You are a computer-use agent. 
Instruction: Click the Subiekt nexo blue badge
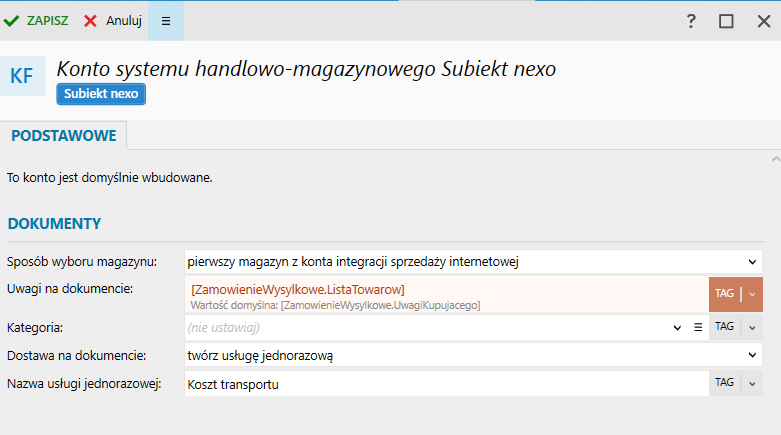101,94
